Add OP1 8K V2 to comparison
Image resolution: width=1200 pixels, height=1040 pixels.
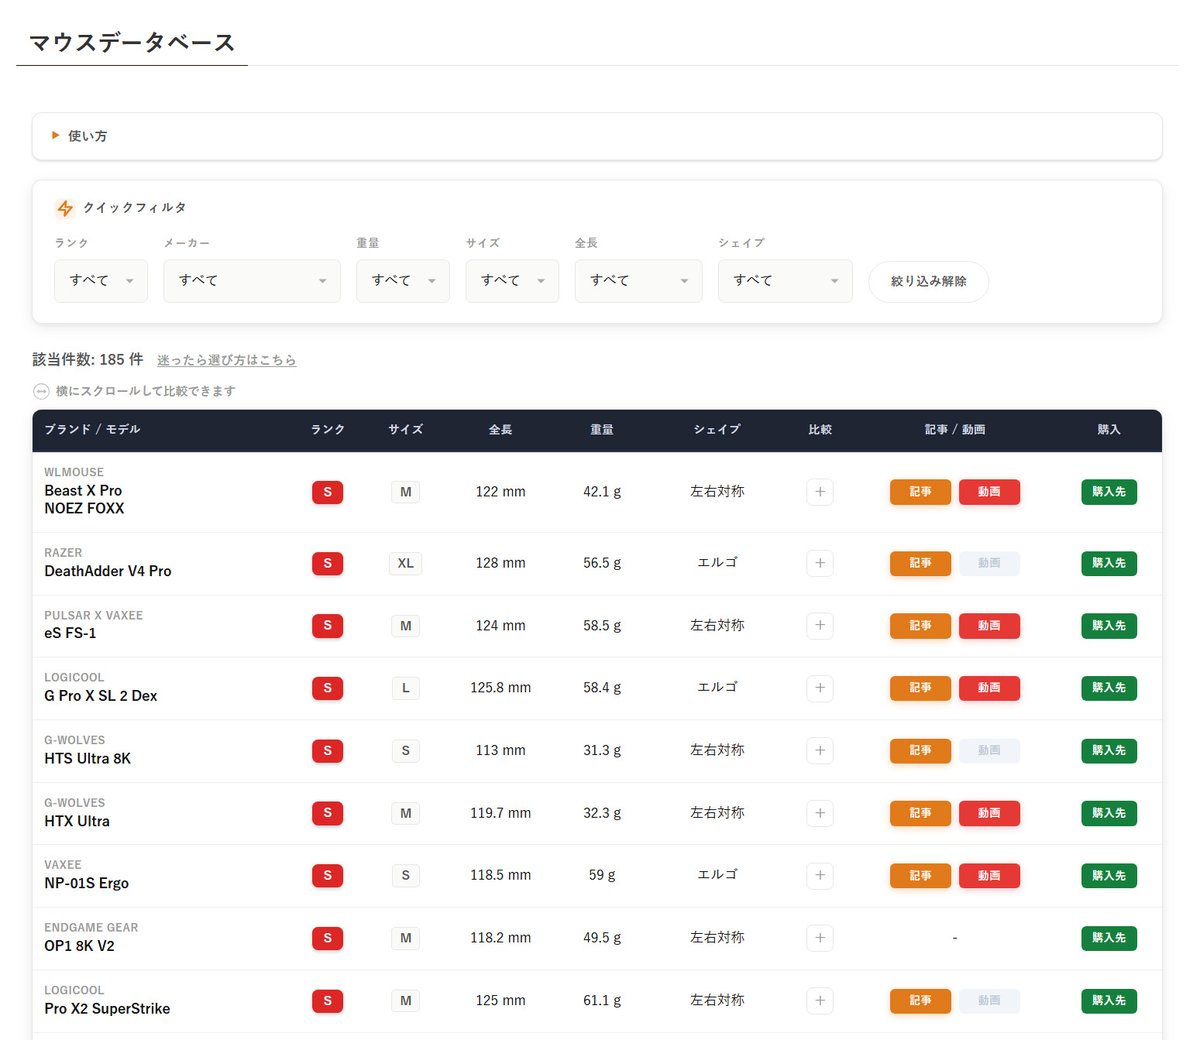coord(820,938)
